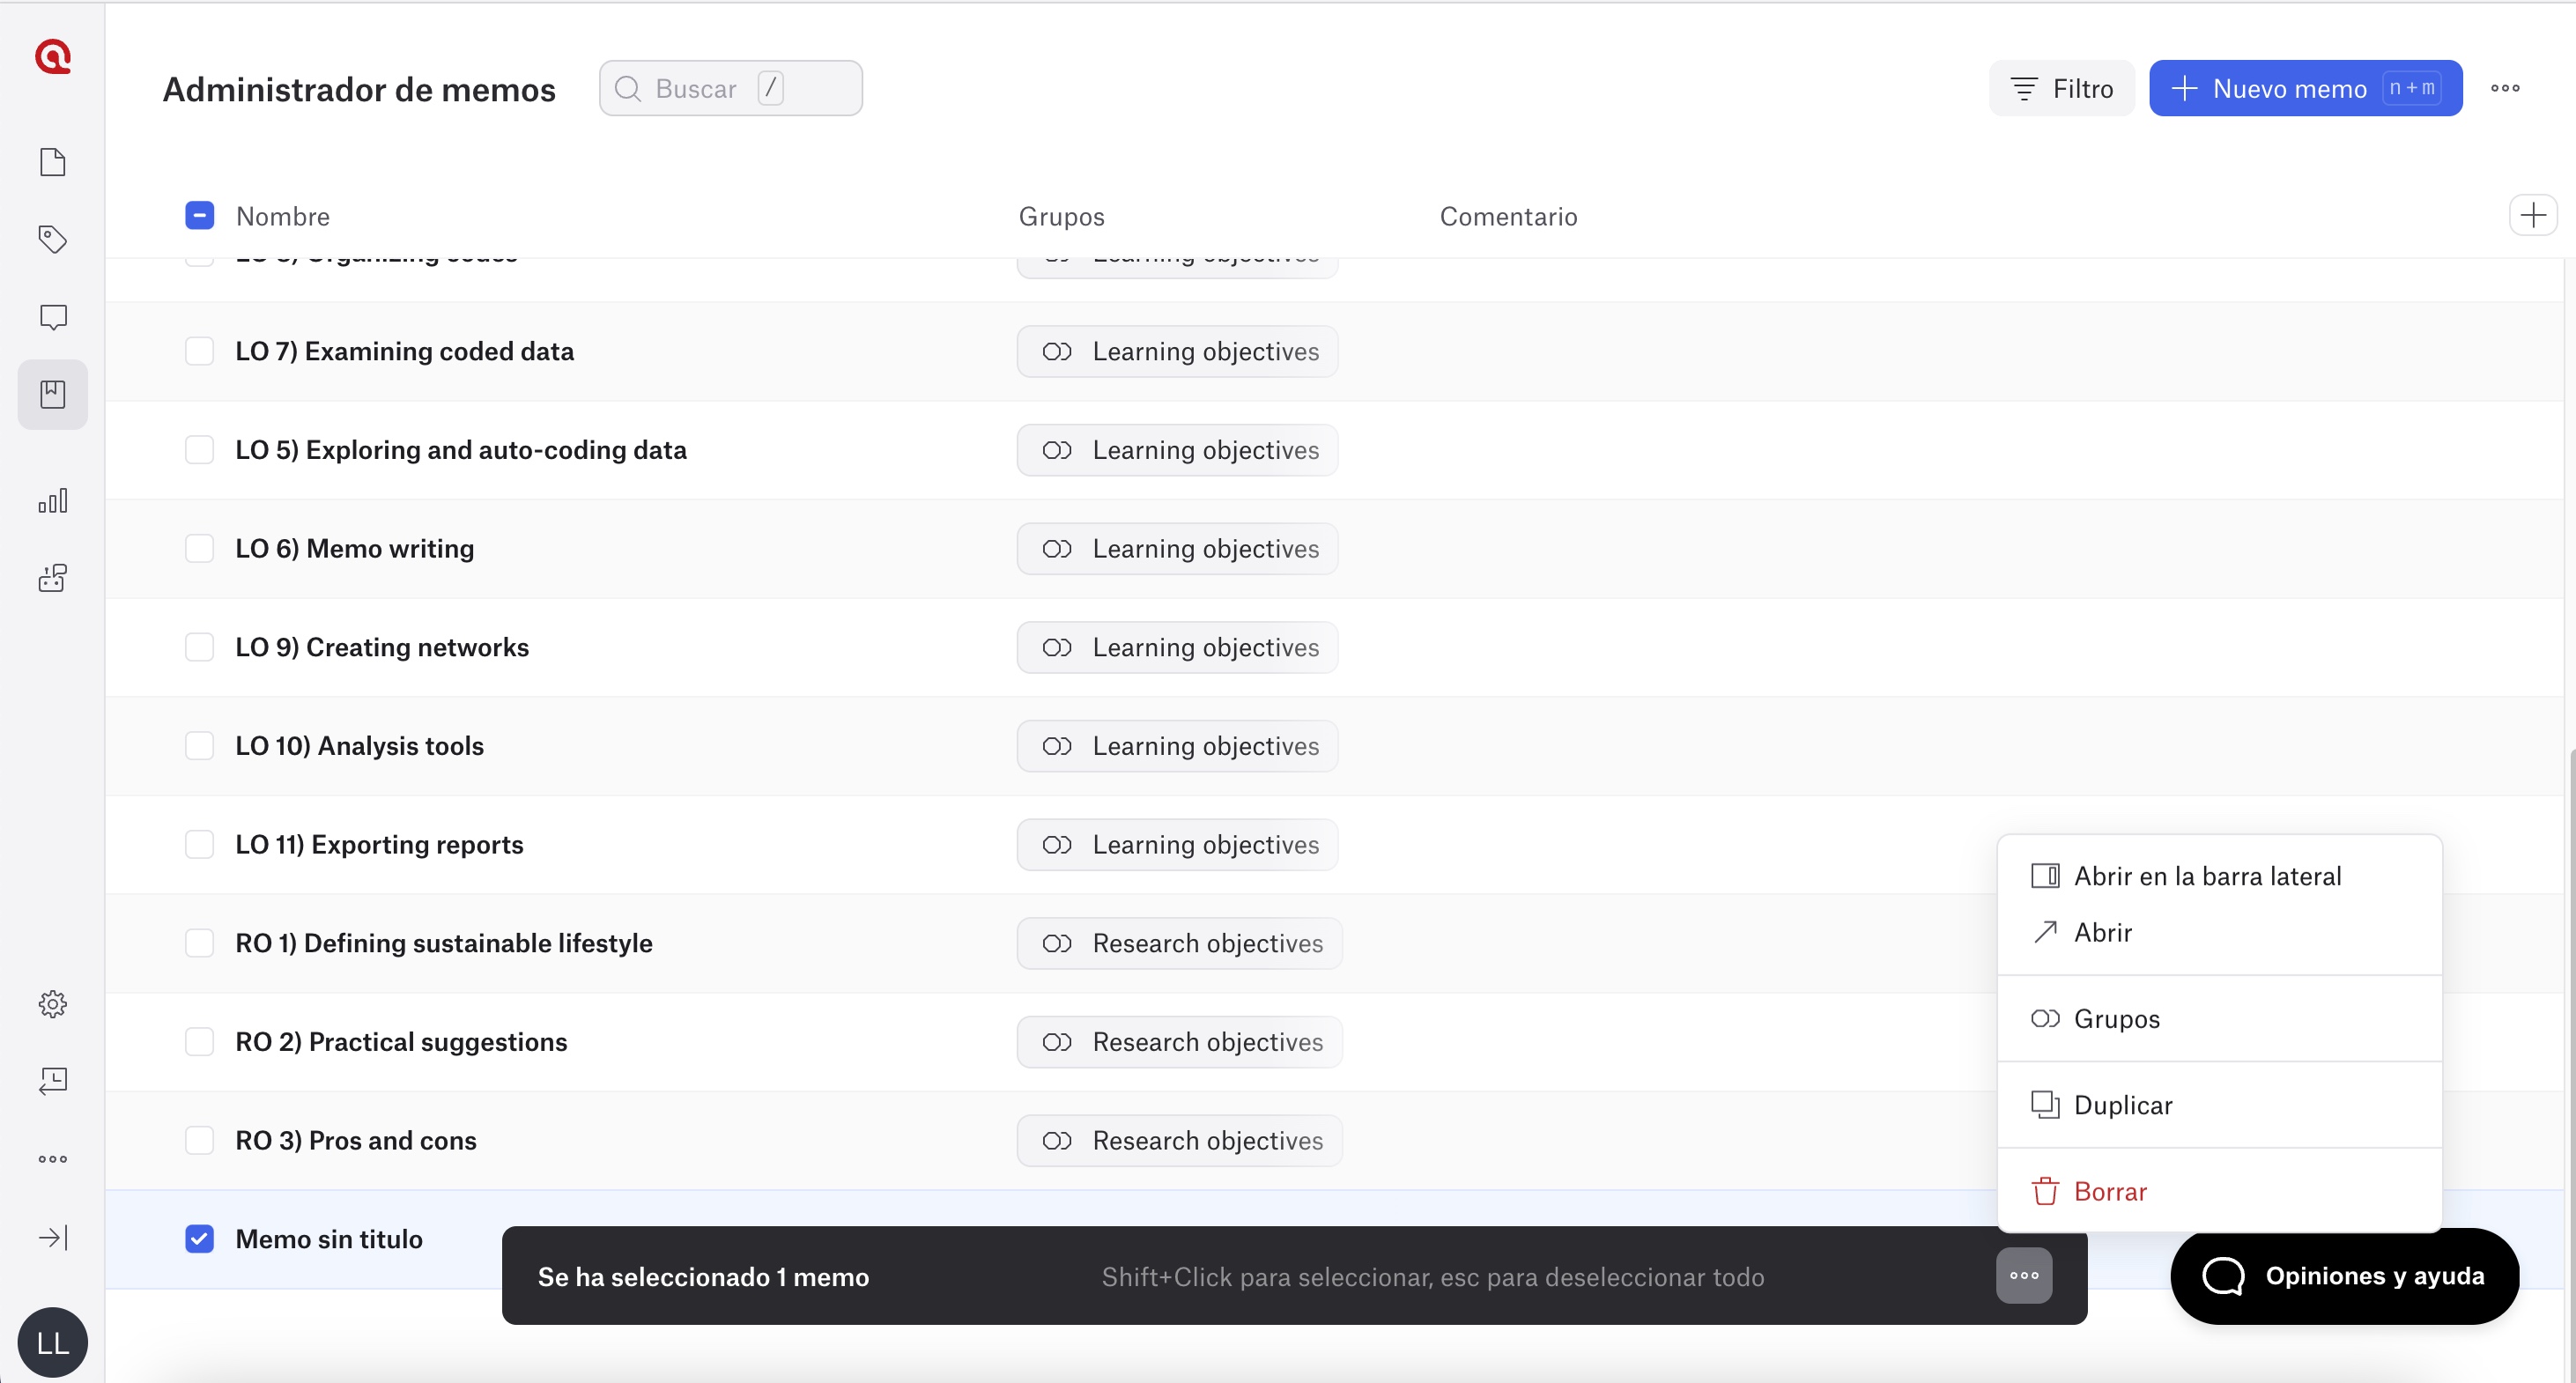The image size is (2576, 1383).
Task: Open the LO 9) Creating networks memo
Action: pos(382,647)
